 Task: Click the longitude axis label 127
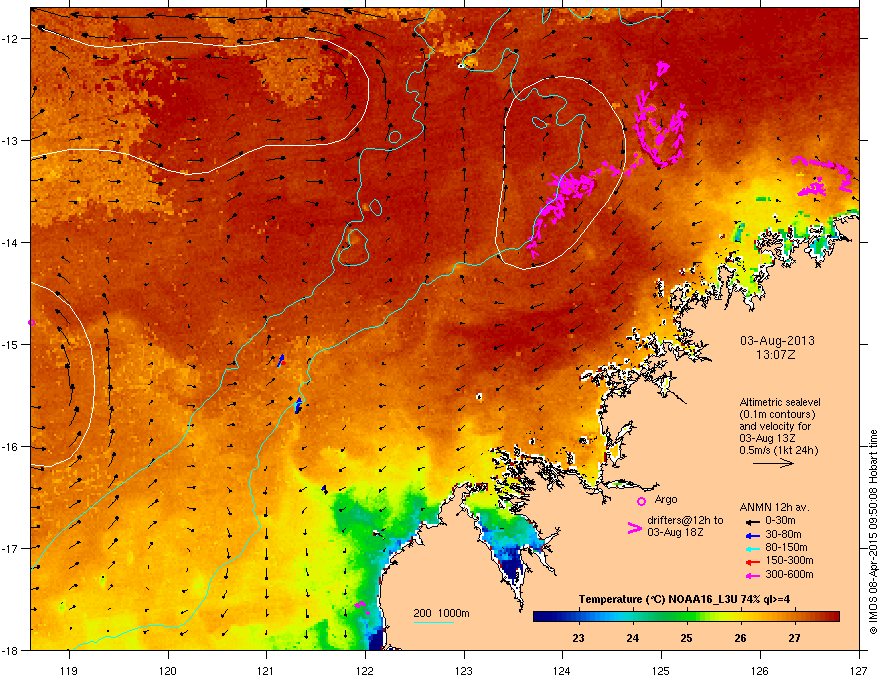tap(858, 671)
